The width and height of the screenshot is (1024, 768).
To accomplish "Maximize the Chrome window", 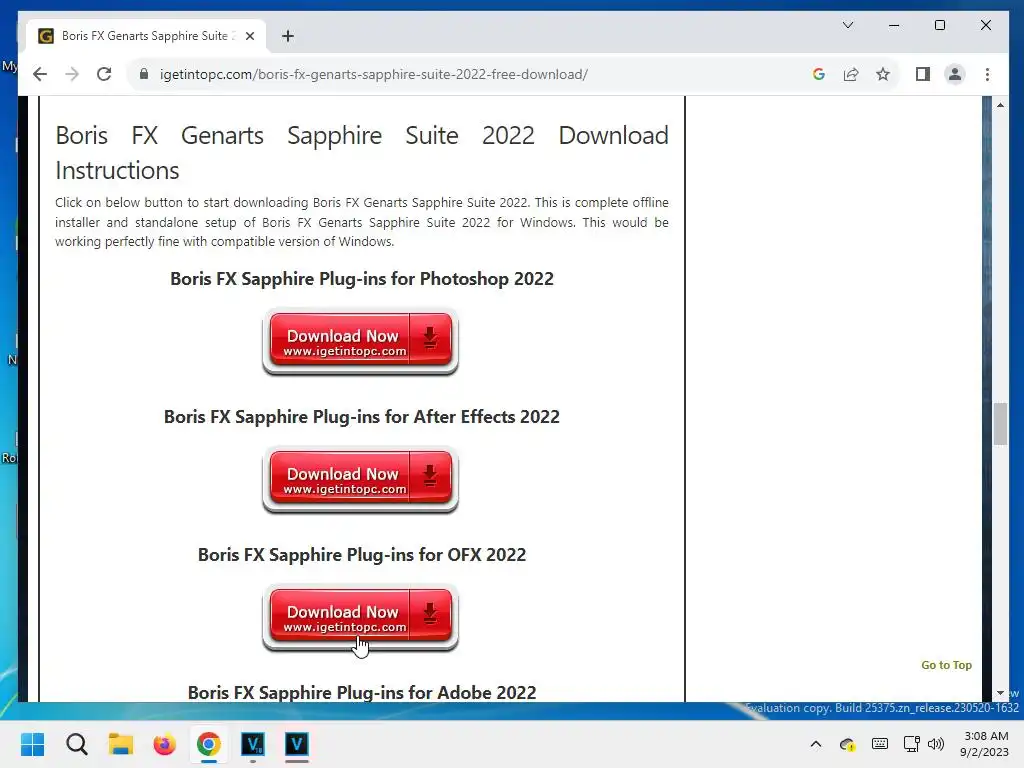I will [x=940, y=25].
